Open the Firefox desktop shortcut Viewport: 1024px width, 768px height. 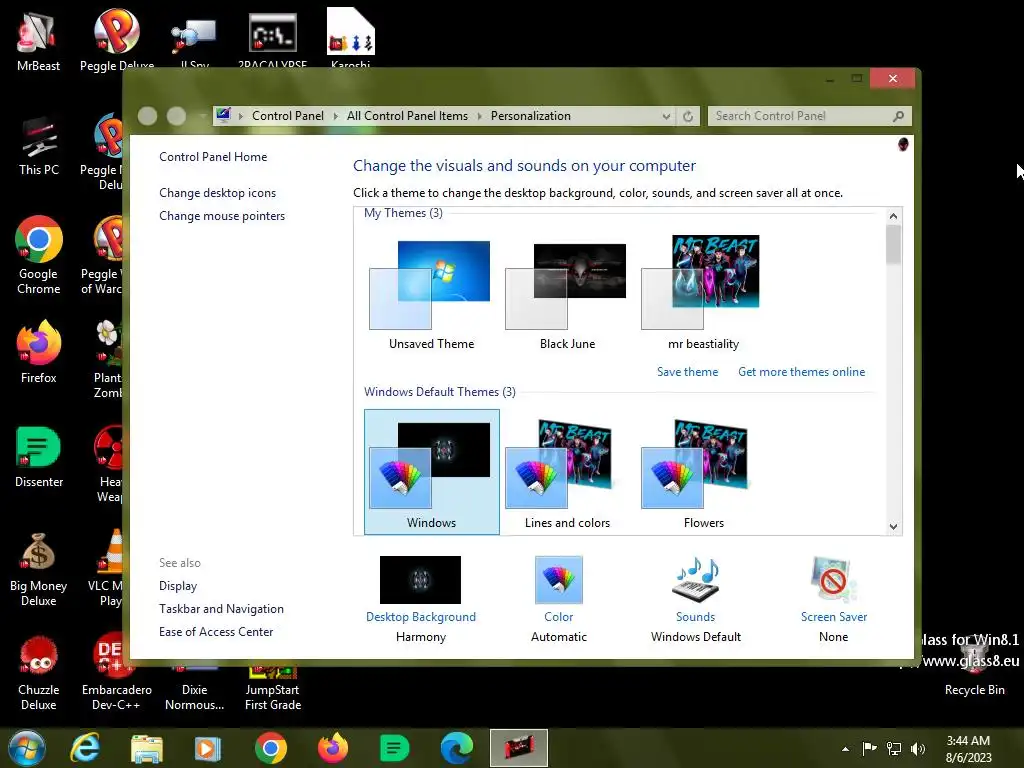coord(39,353)
